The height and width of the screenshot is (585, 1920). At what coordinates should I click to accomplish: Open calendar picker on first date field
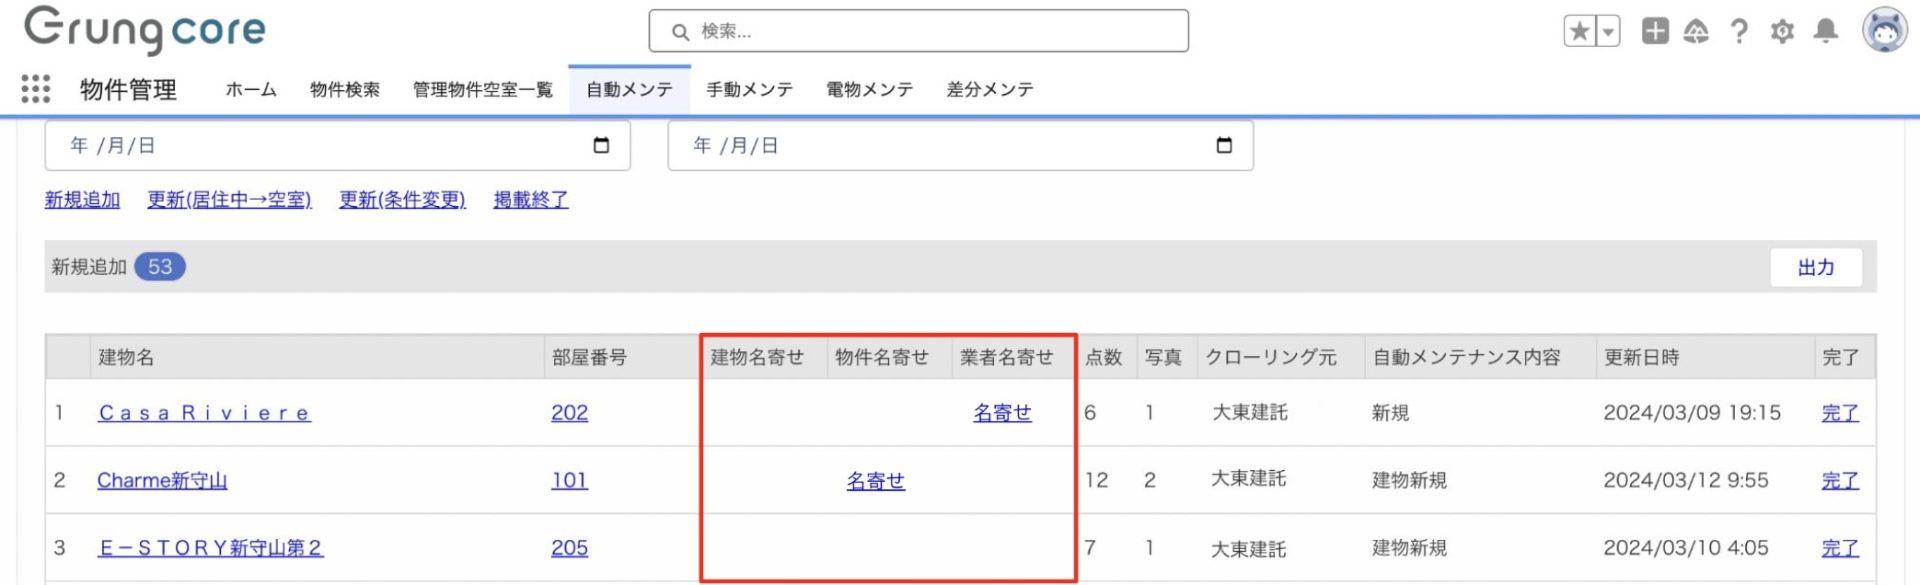pos(601,145)
